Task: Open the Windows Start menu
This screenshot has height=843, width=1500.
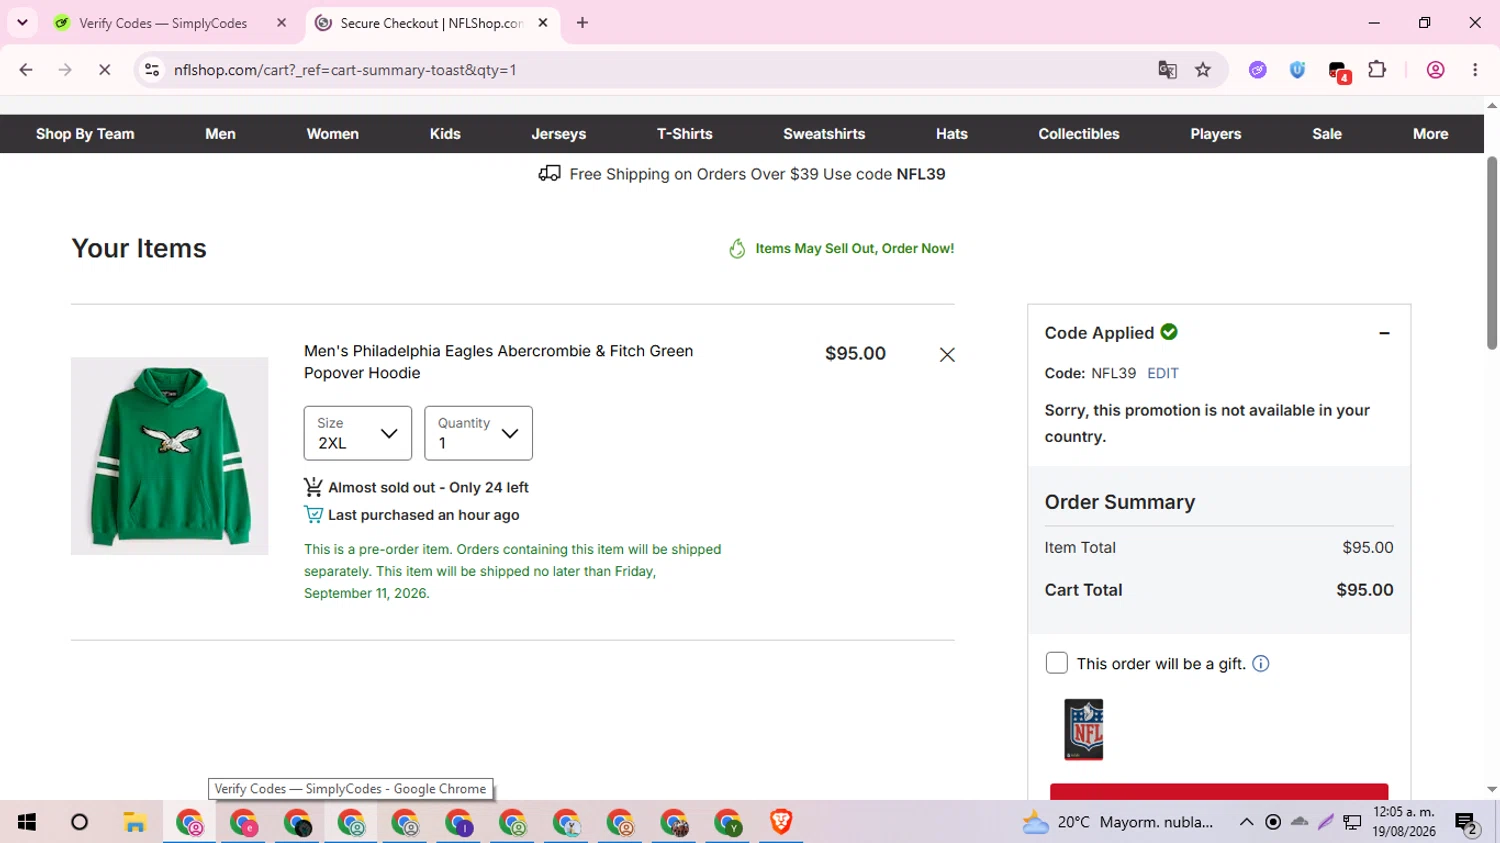Action: click(27, 822)
